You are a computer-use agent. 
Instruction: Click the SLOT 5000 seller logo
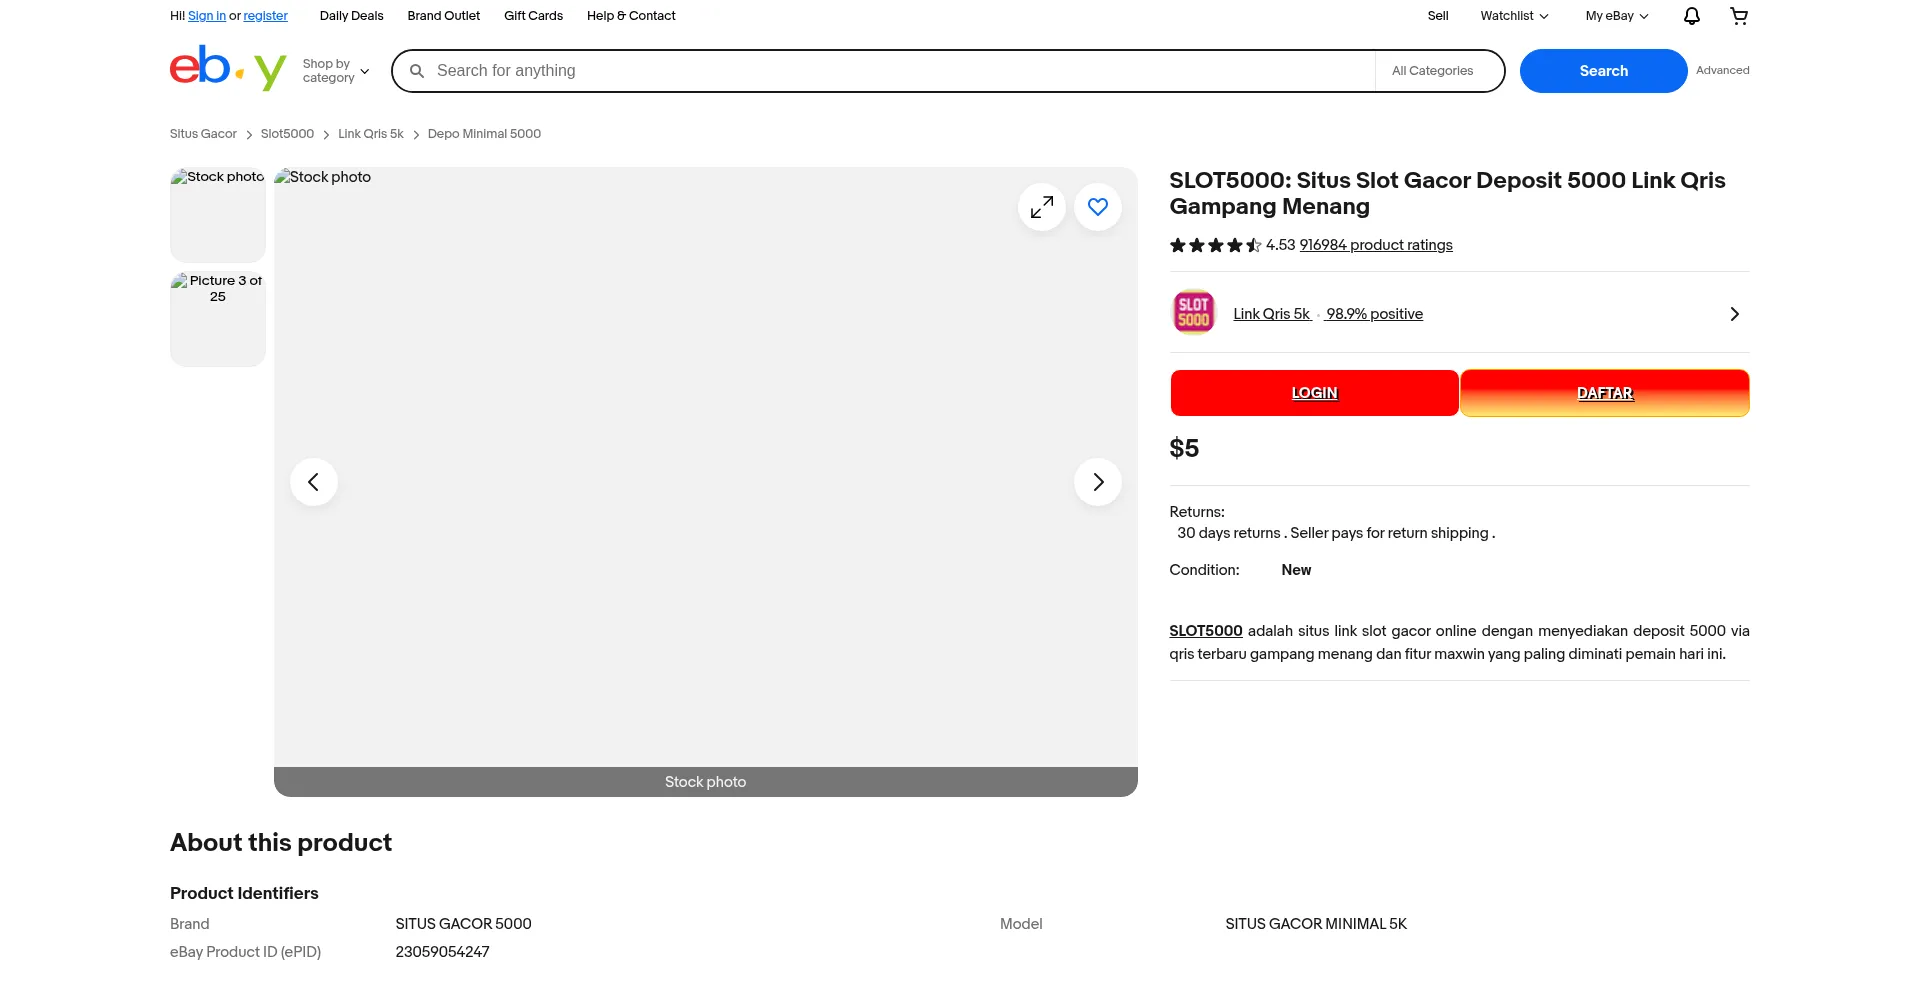click(x=1193, y=313)
